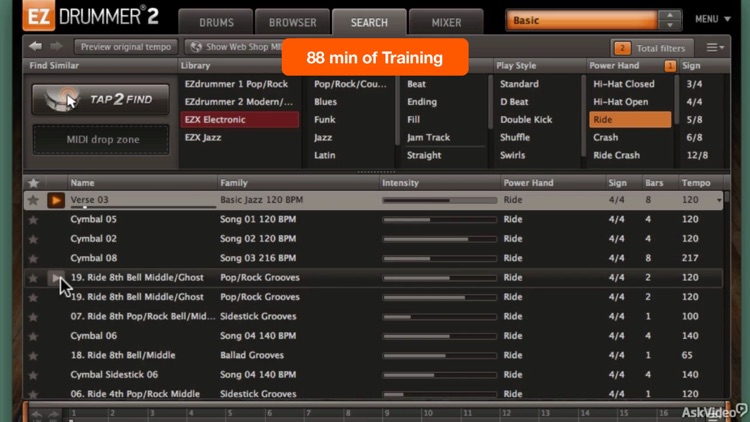Choose the Shuffle play style
Screen dimensions: 750x422
pos(514,138)
